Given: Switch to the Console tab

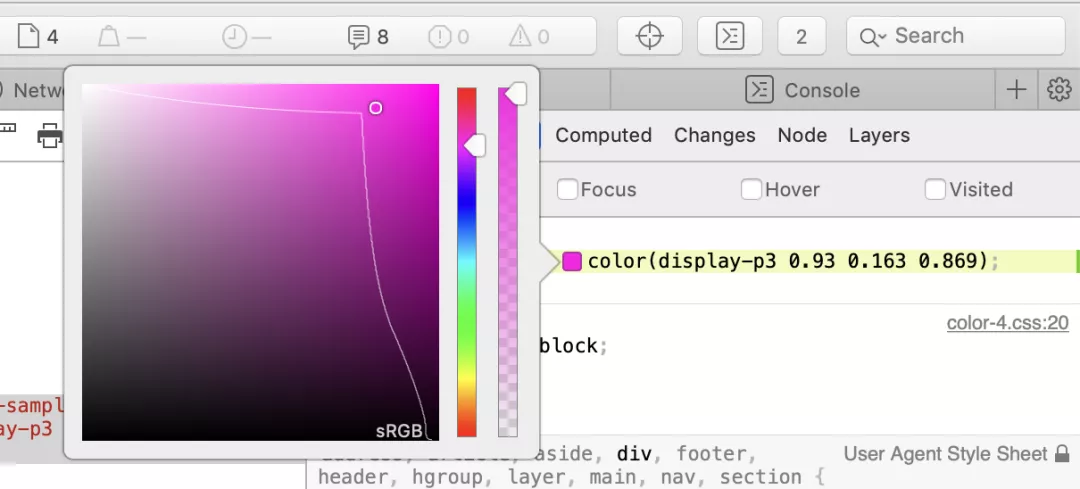Looking at the screenshot, I should (x=803, y=90).
